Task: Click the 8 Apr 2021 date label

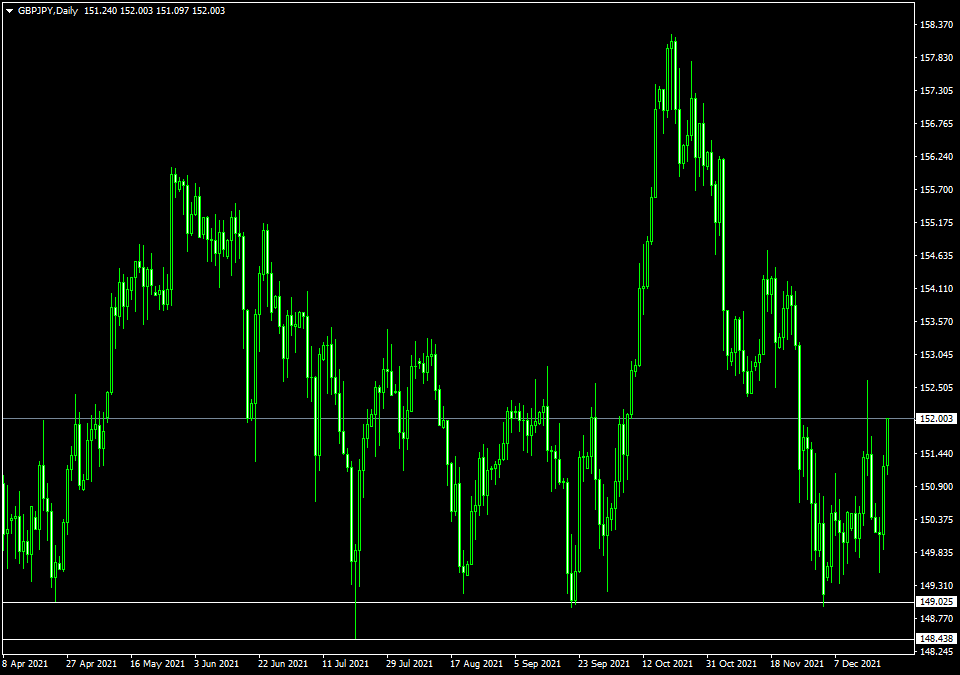Action: 25,663
